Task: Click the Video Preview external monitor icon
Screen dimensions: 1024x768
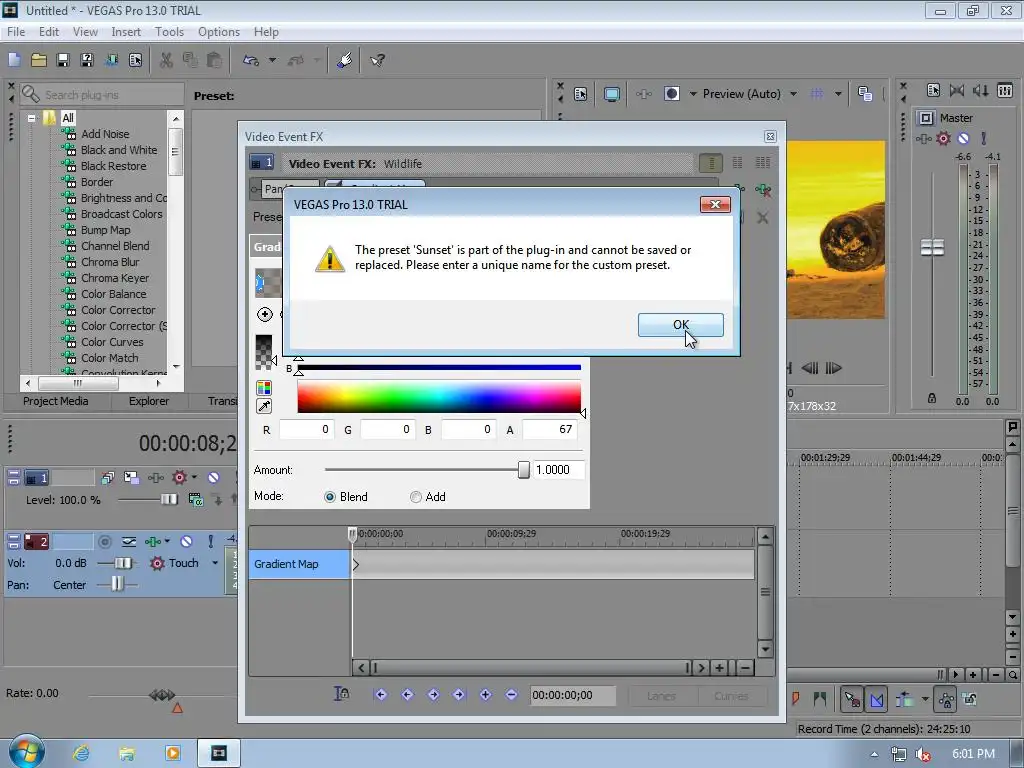Action: tap(611, 94)
